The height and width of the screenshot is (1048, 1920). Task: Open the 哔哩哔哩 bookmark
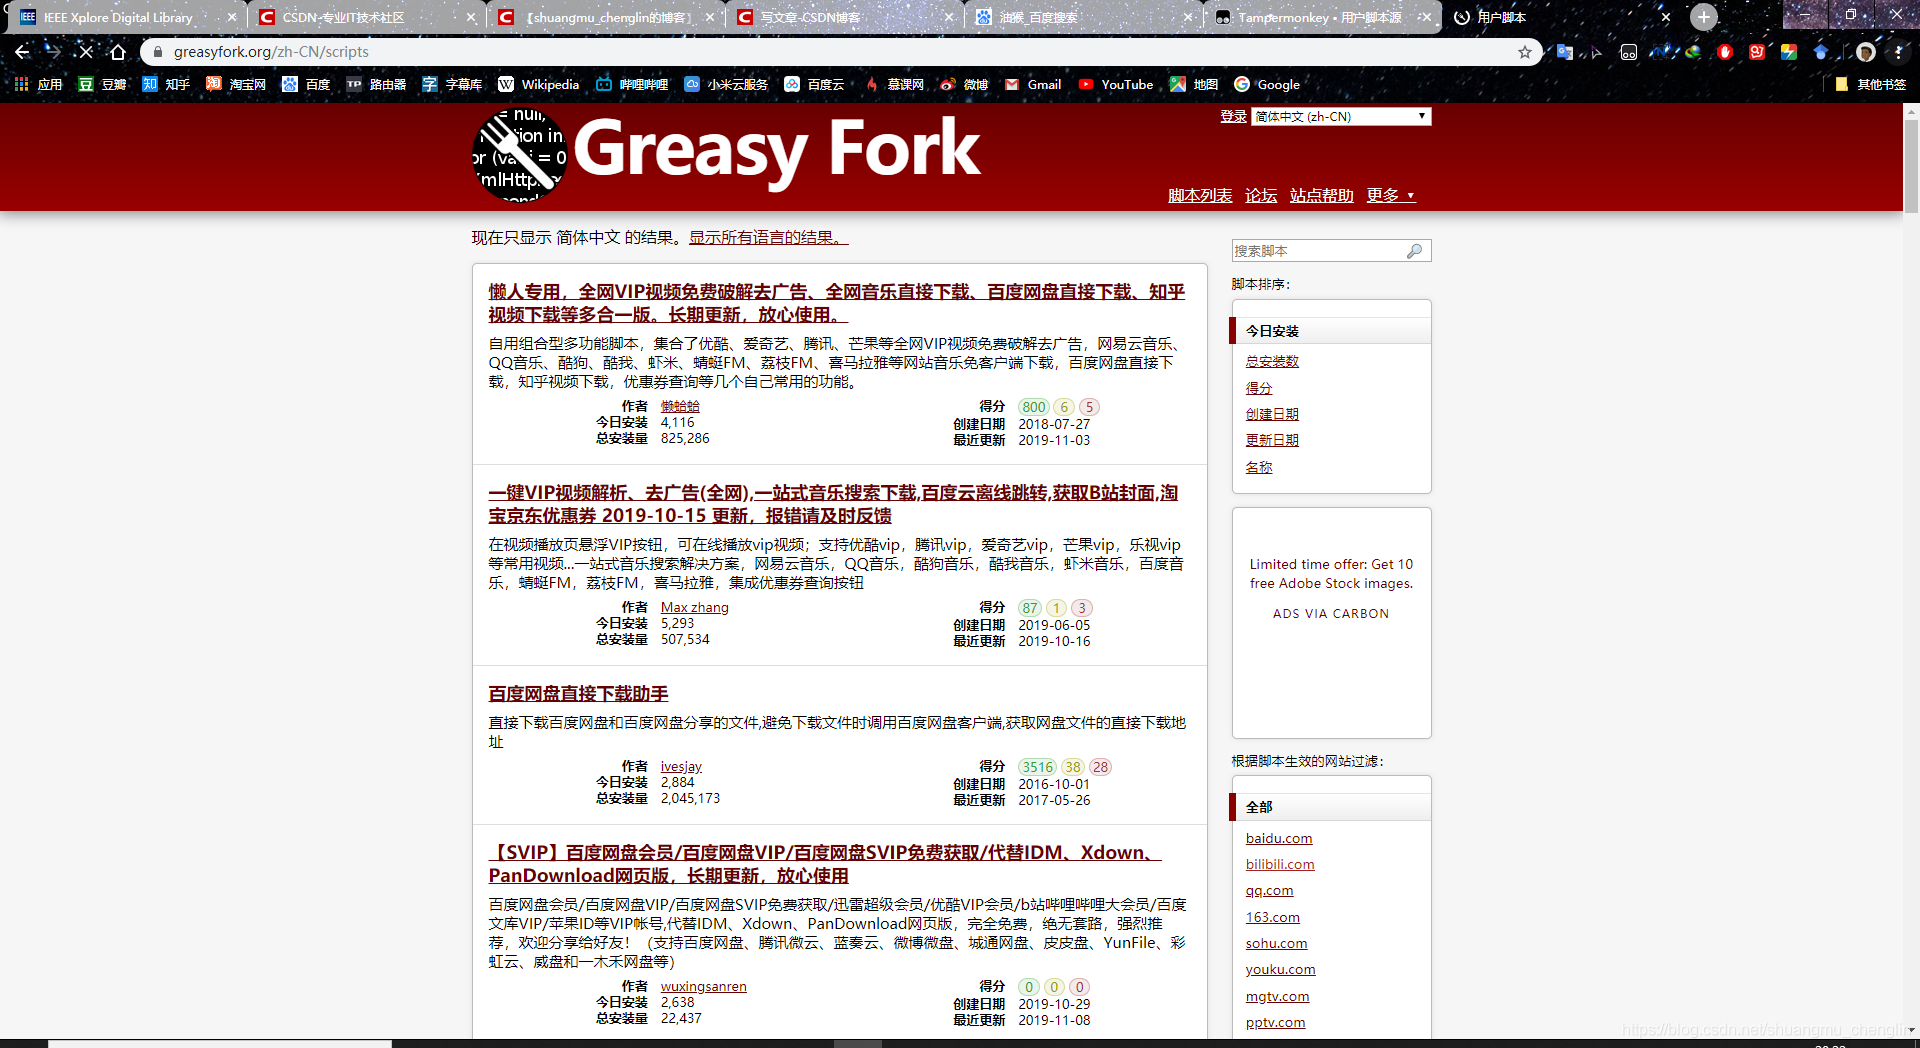pyautogui.click(x=632, y=85)
